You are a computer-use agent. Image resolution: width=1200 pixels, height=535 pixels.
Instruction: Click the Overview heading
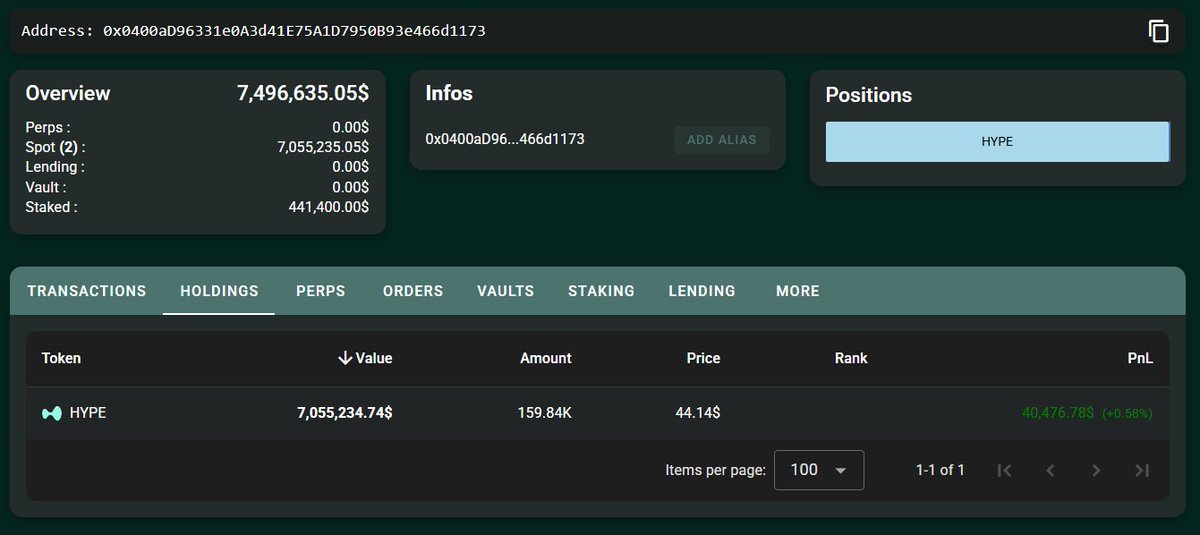tap(68, 93)
